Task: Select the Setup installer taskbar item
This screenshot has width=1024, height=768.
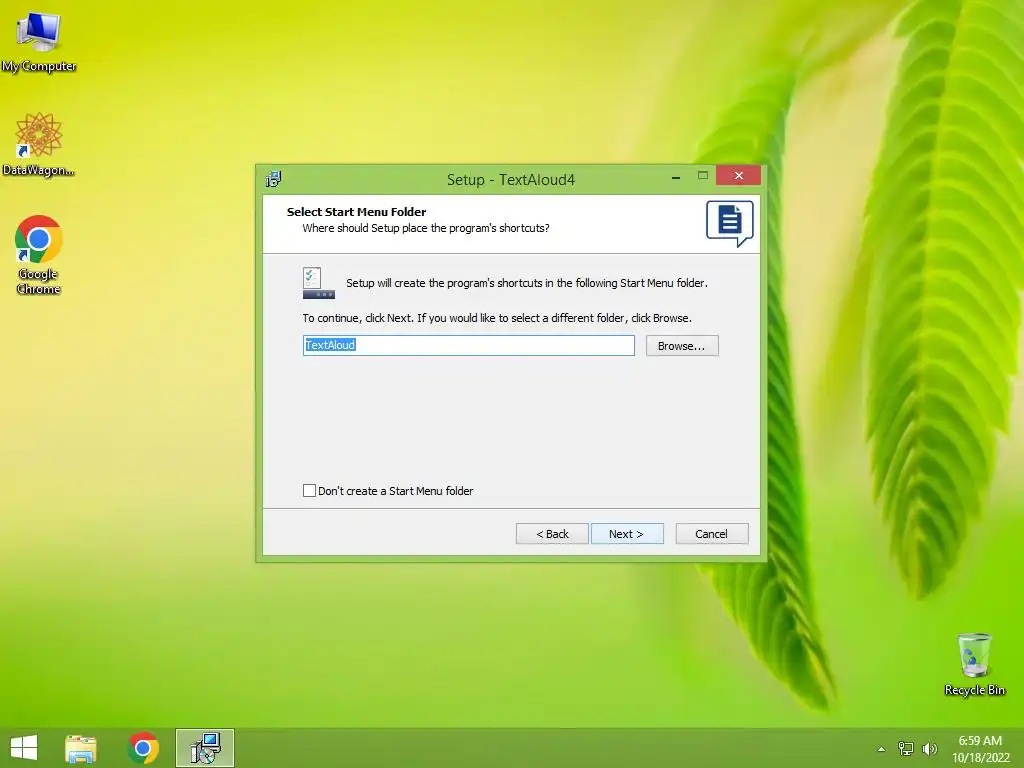Action: click(205, 748)
